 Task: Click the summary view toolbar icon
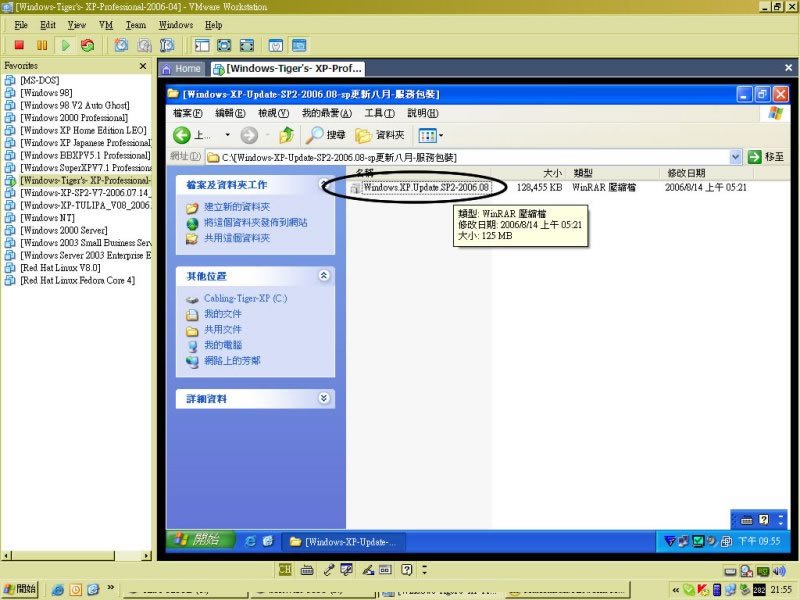coord(276,45)
